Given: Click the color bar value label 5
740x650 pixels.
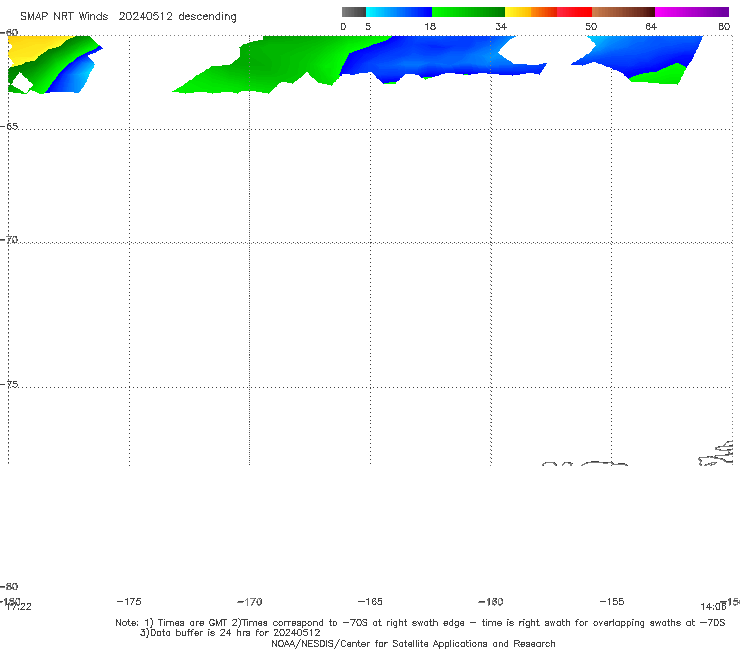Looking at the screenshot, I should click(x=368, y=26).
